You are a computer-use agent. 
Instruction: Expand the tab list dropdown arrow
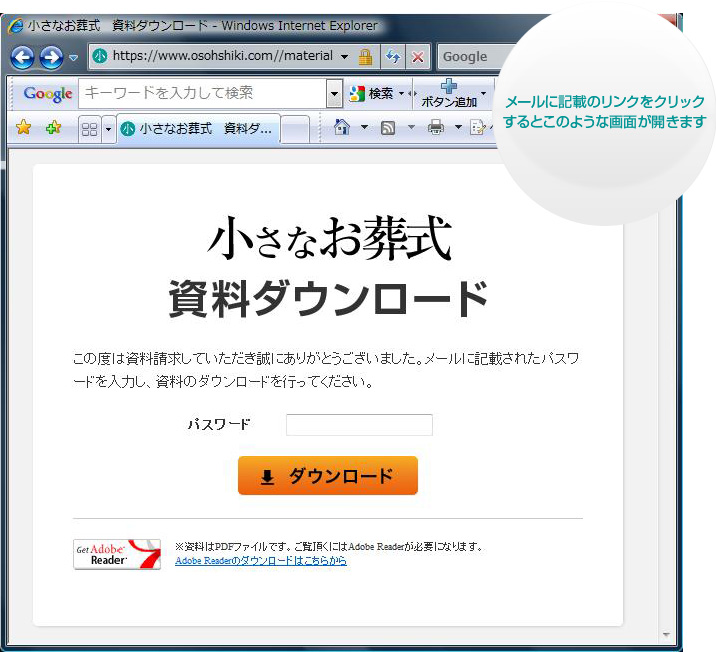[108, 129]
